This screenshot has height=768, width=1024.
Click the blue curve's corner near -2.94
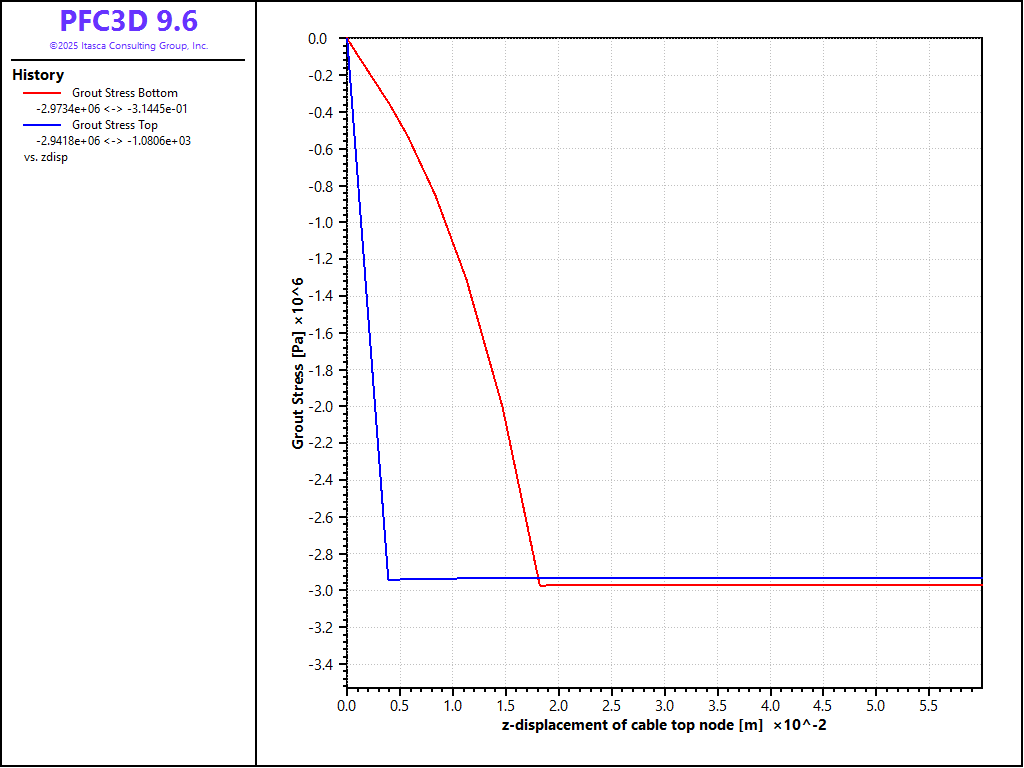388,579
